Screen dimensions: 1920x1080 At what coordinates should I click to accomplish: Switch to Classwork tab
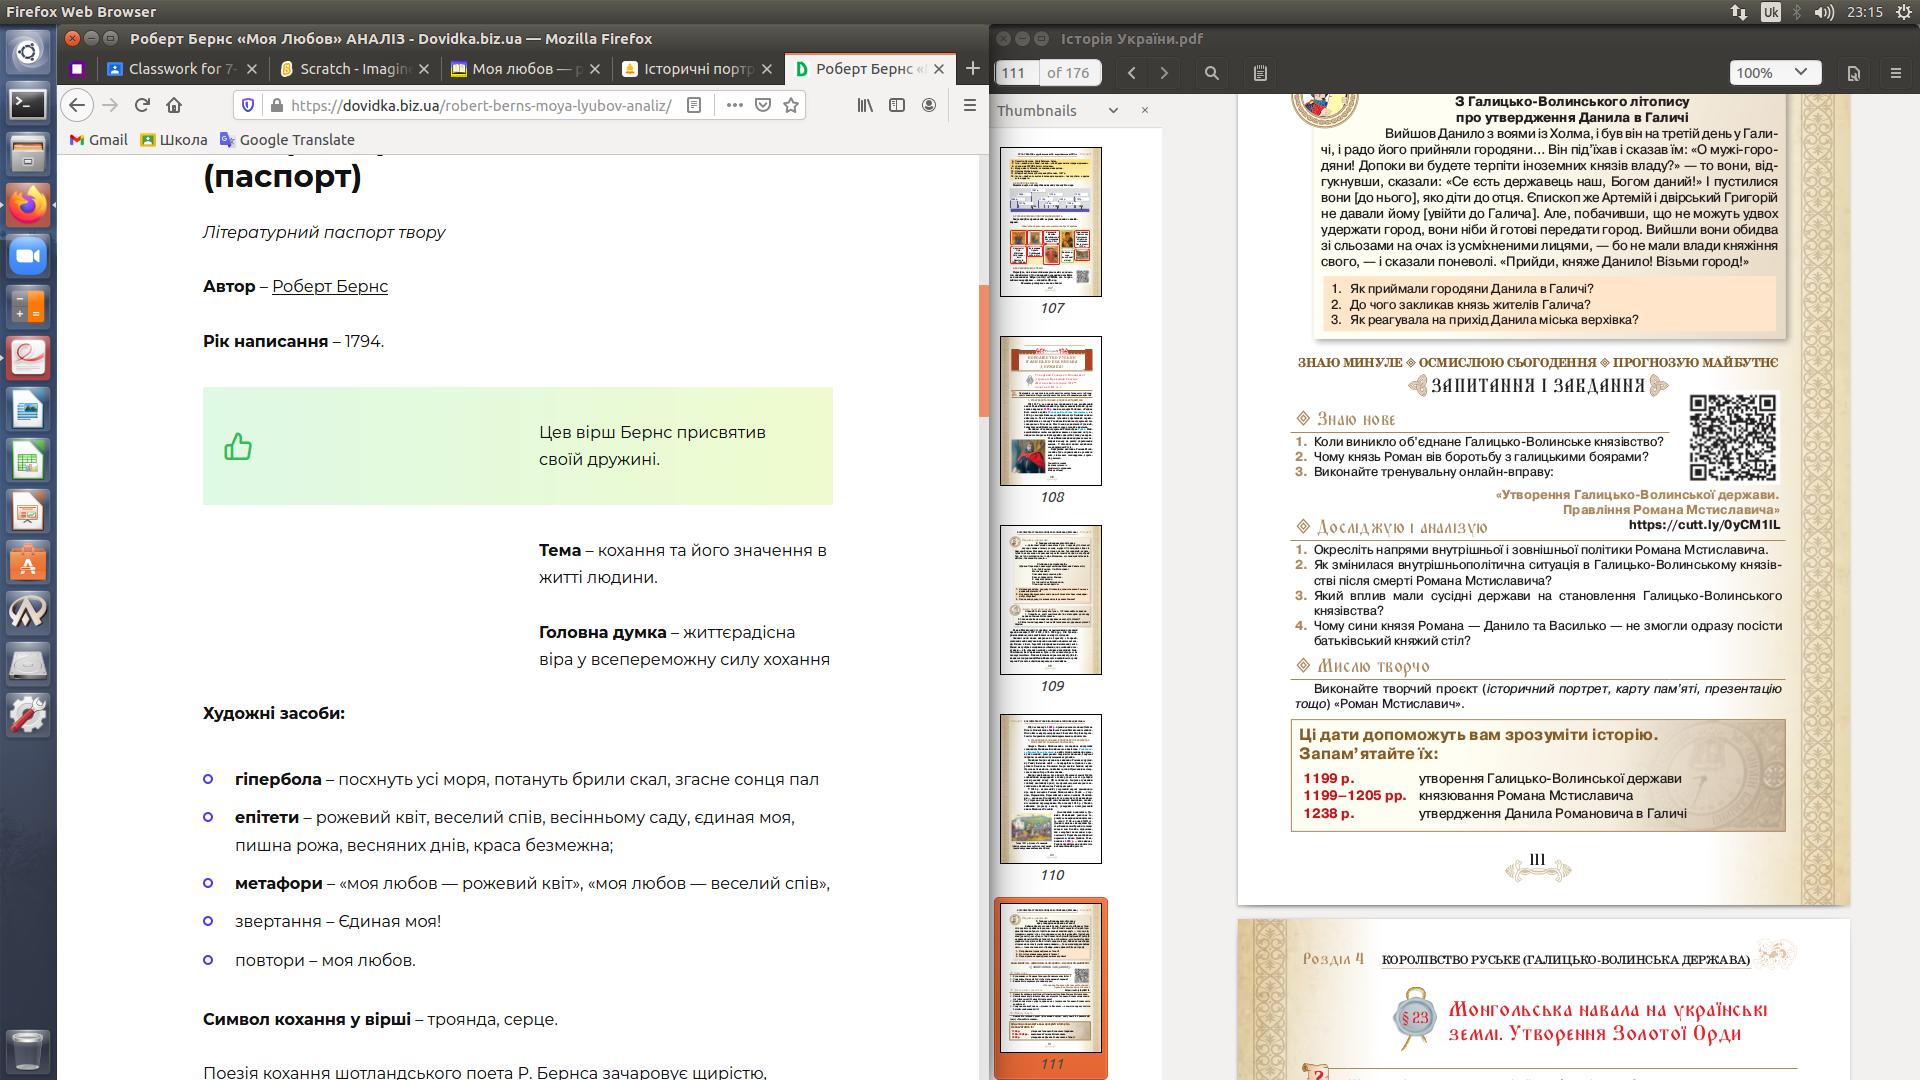click(180, 69)
